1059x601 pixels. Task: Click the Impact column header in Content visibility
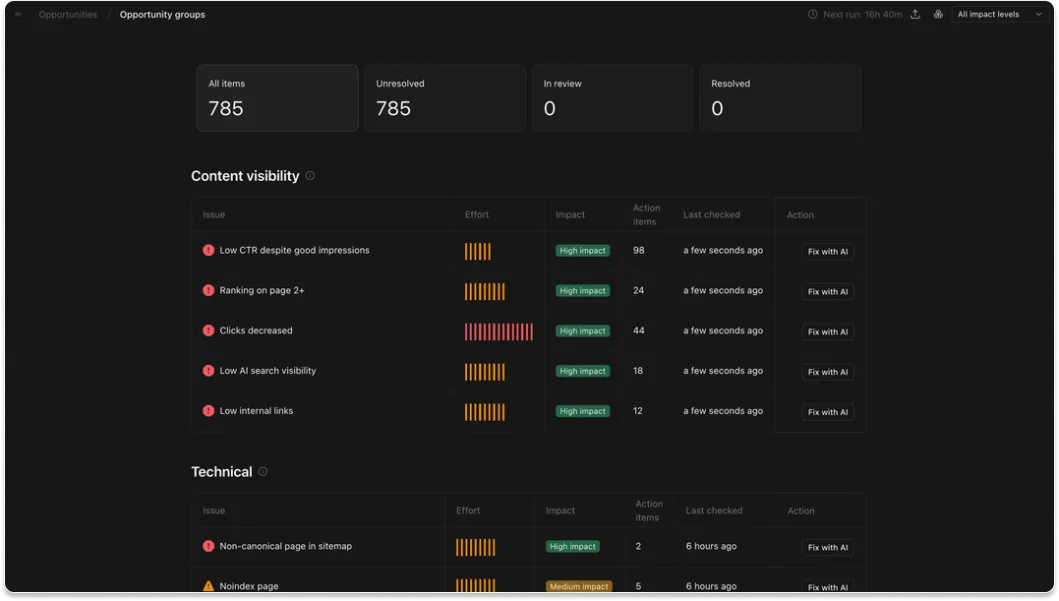[570, 215]
